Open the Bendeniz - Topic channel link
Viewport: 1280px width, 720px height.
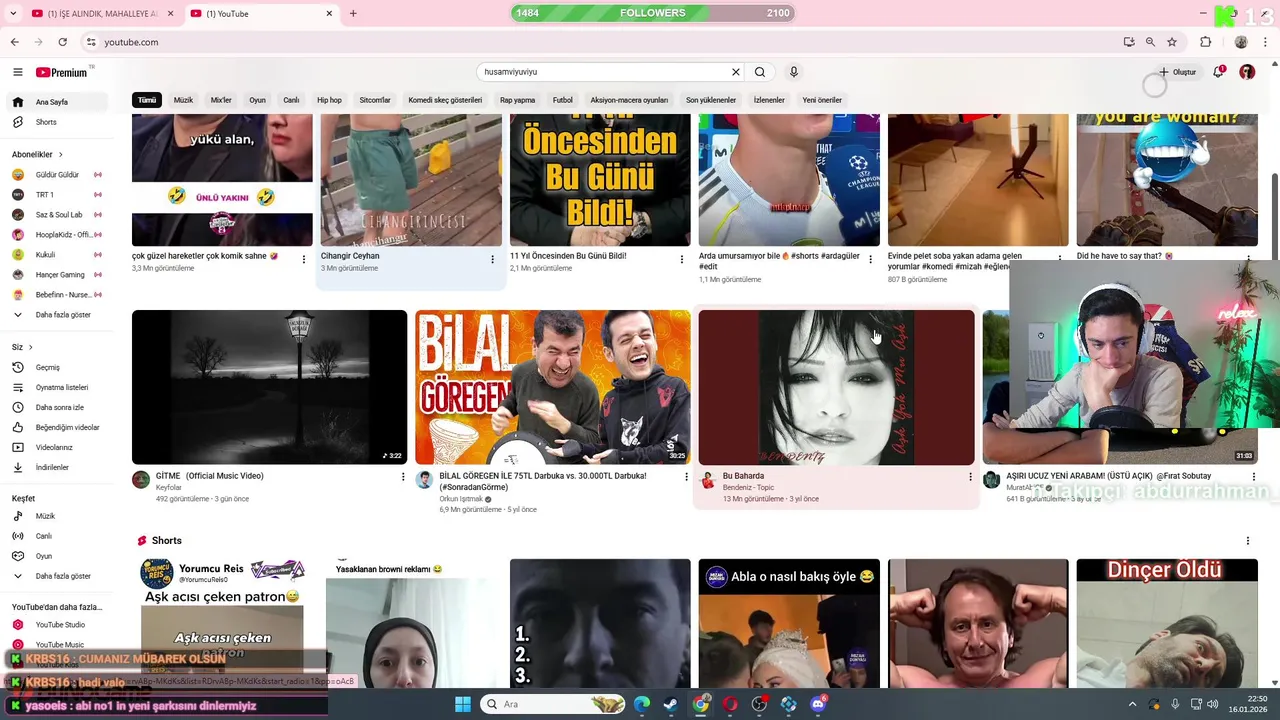[x=748, y=487]
